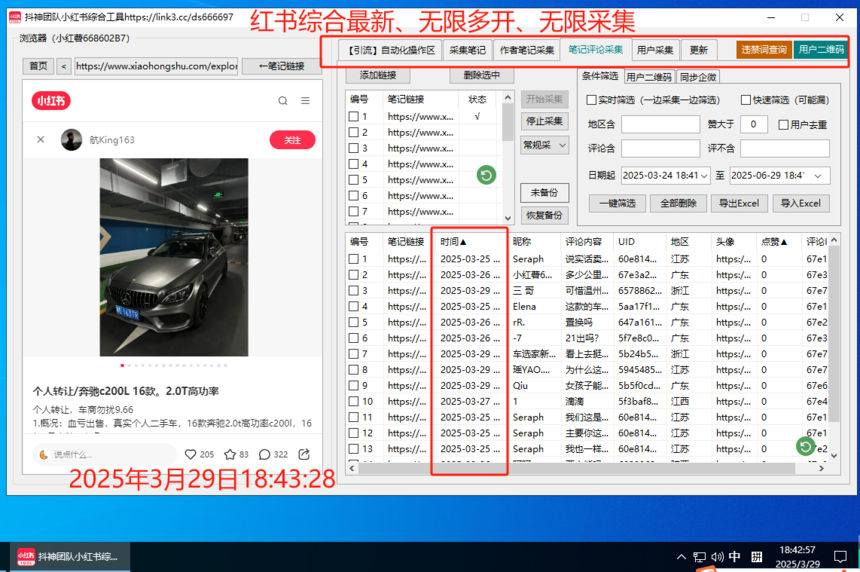Click the 地区含 input field
Viewport: 860px width, 572px height.
(x=660, y=124)
